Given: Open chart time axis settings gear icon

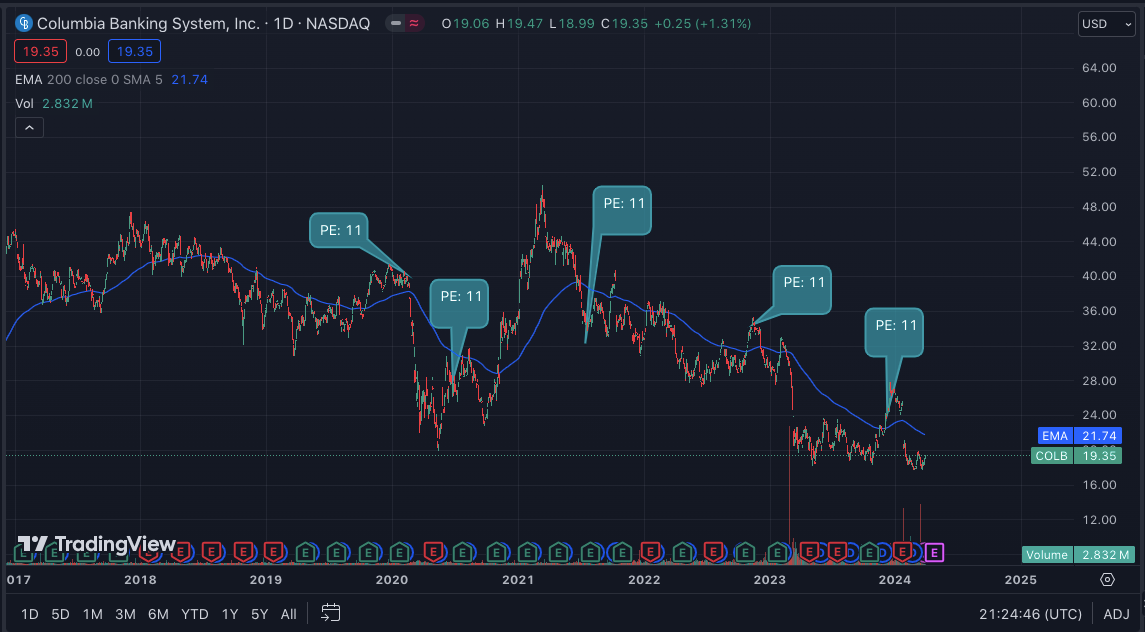Looking at the screenshot, I should click(1107, 580).
